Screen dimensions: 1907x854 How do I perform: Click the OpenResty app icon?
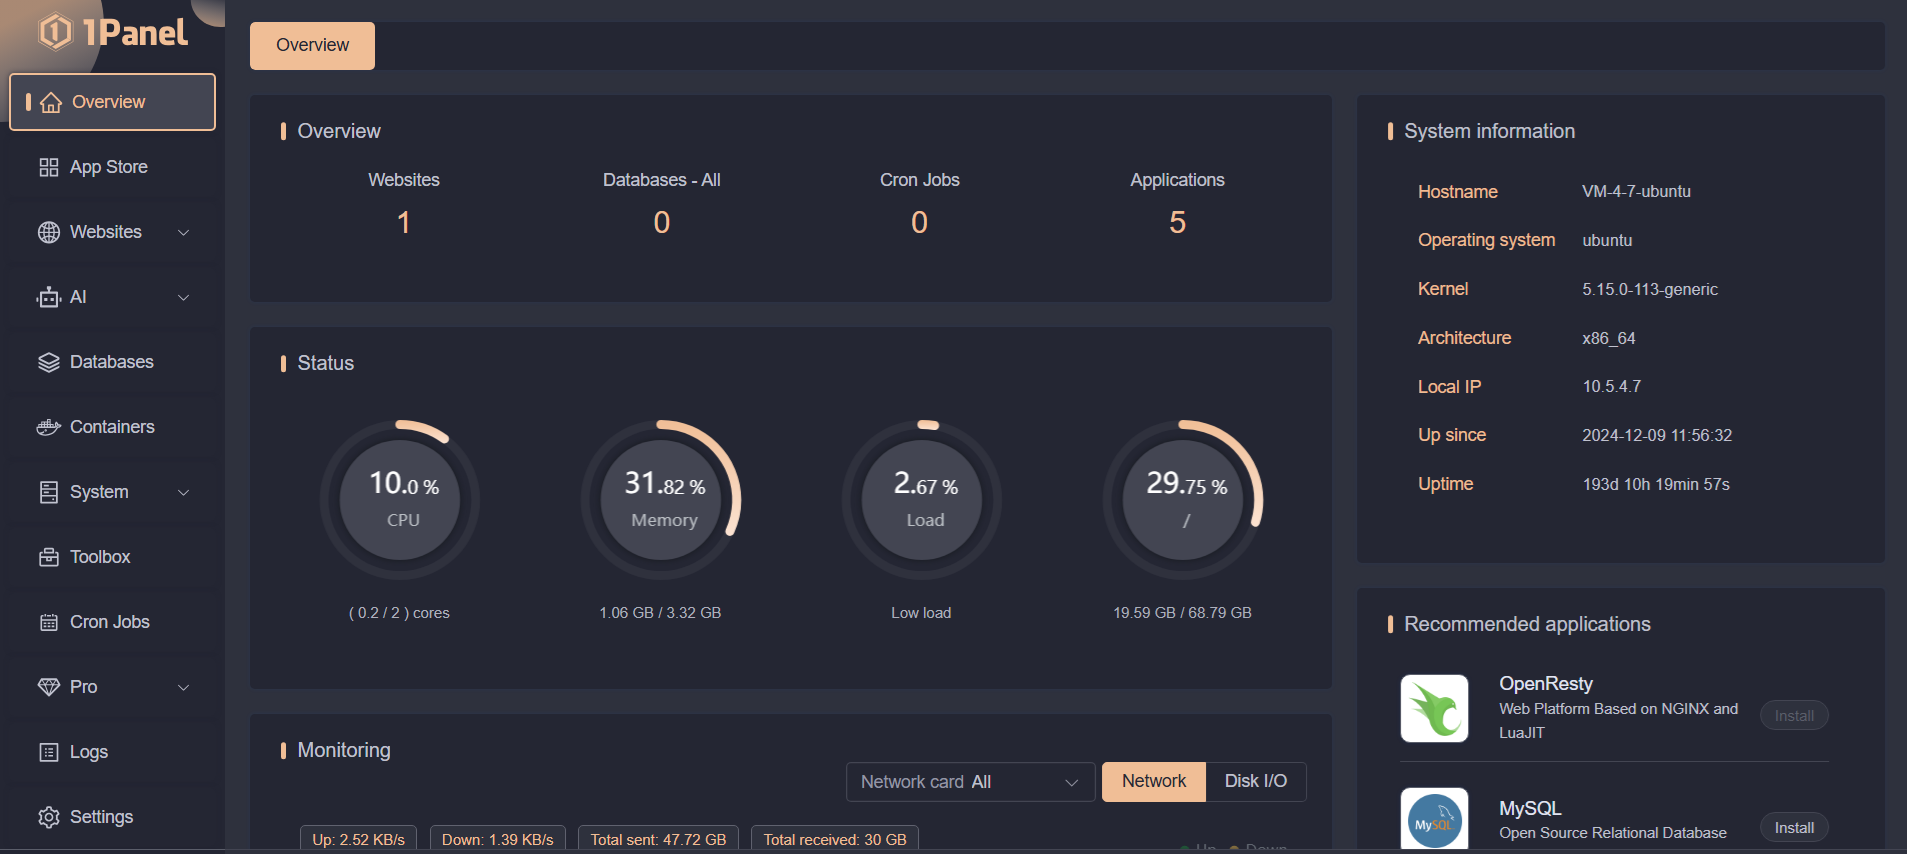(x=1434, y=708)
